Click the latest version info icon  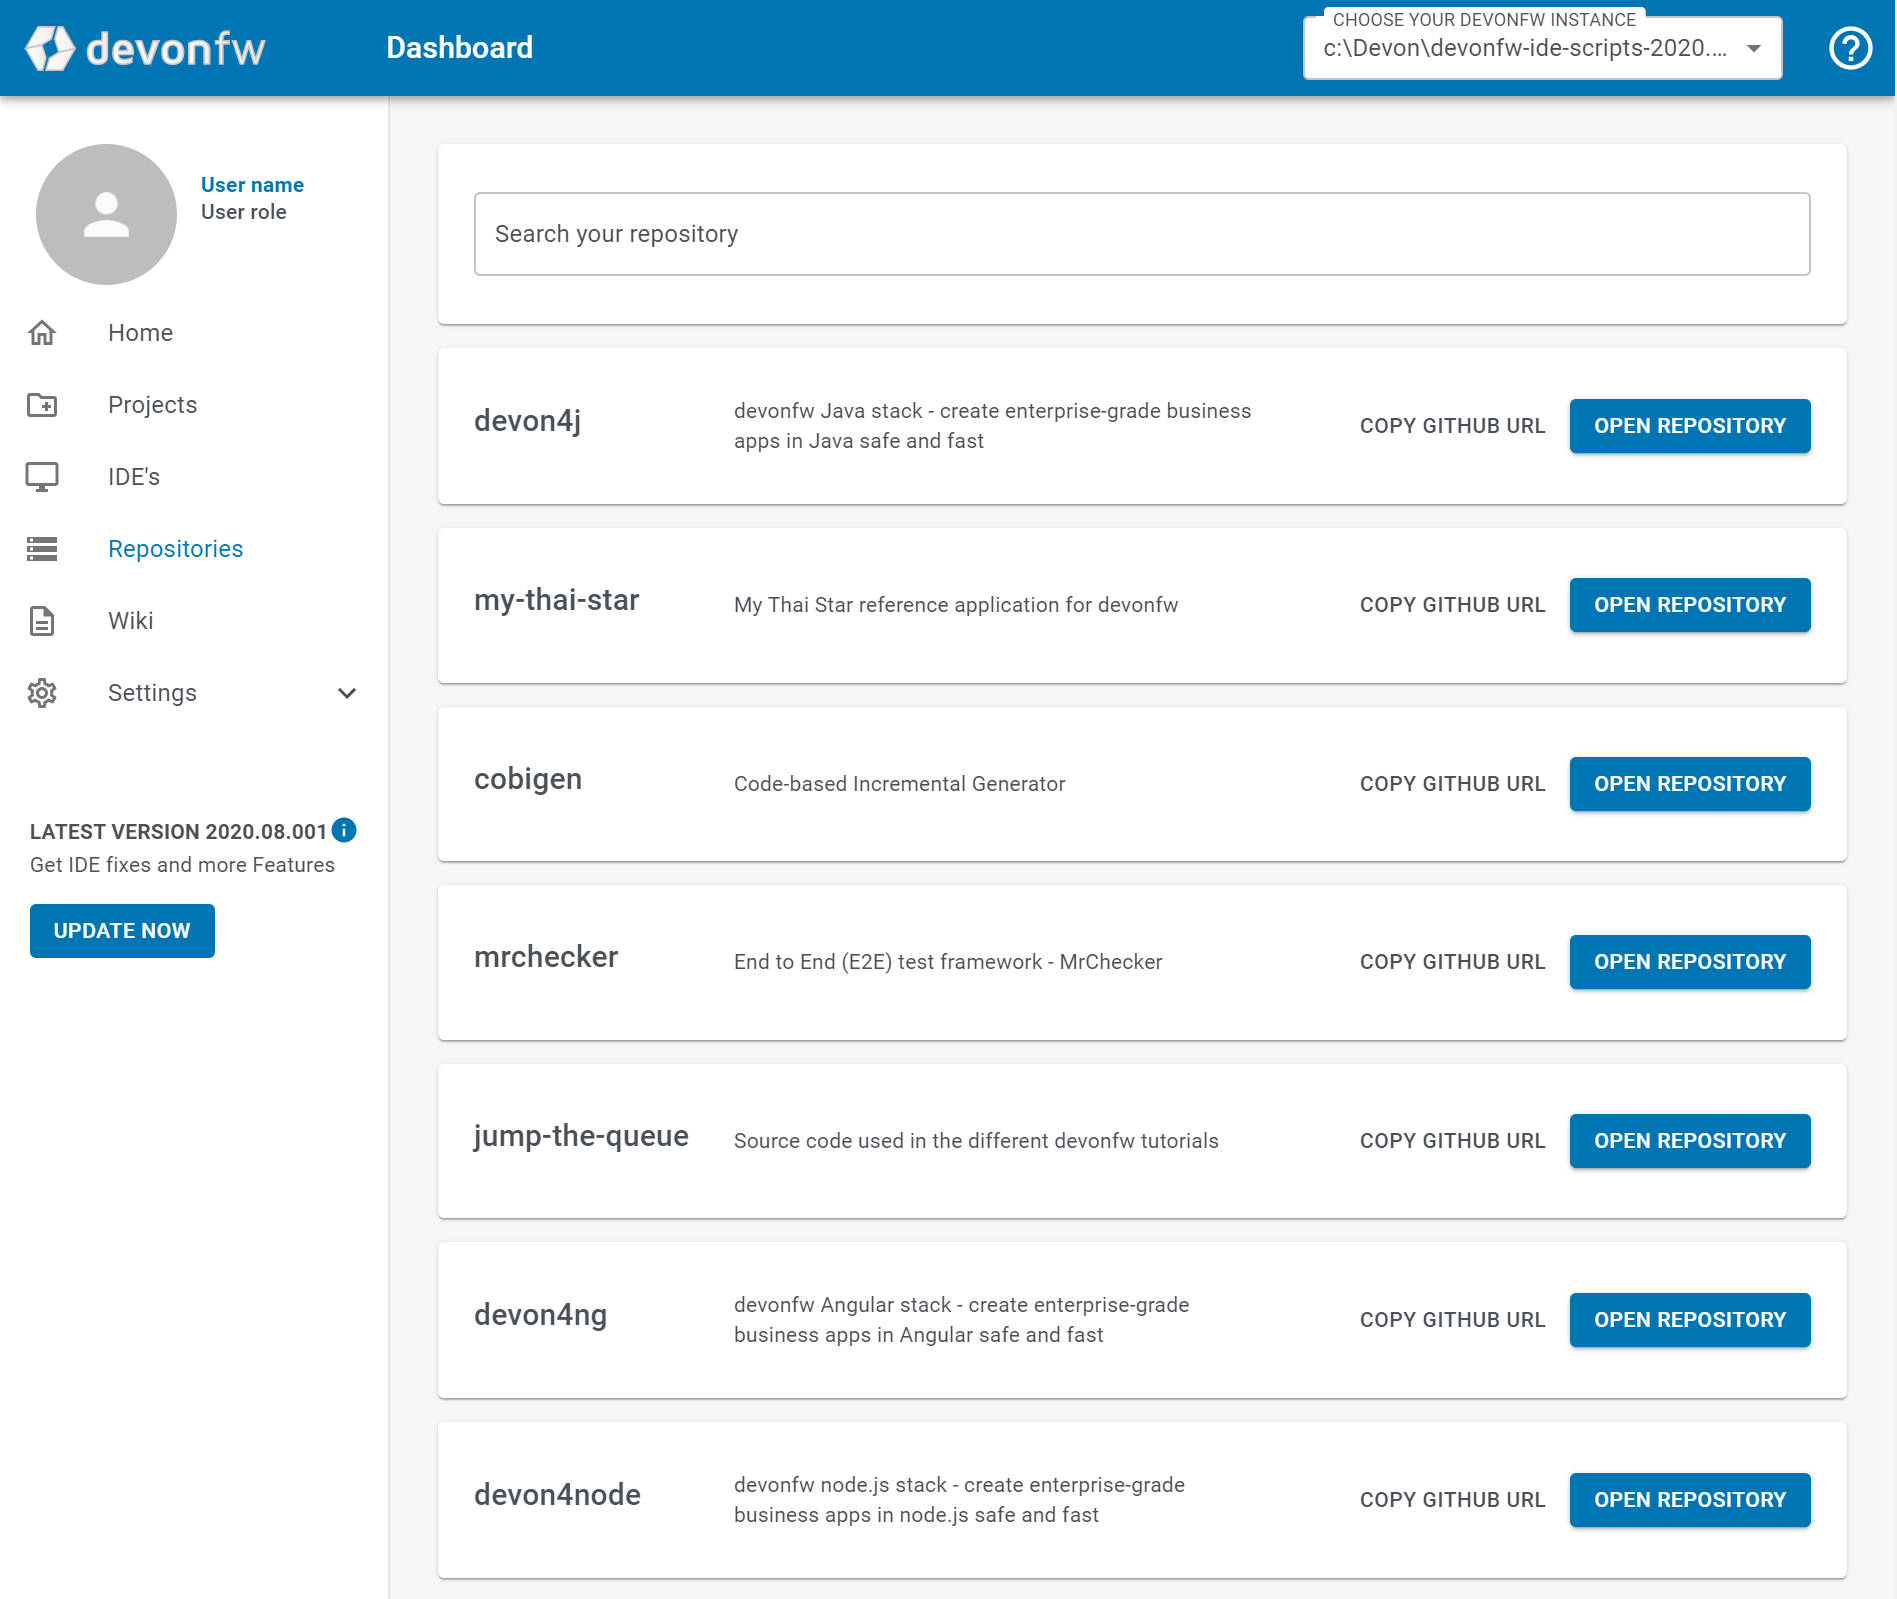pos(344,830)
